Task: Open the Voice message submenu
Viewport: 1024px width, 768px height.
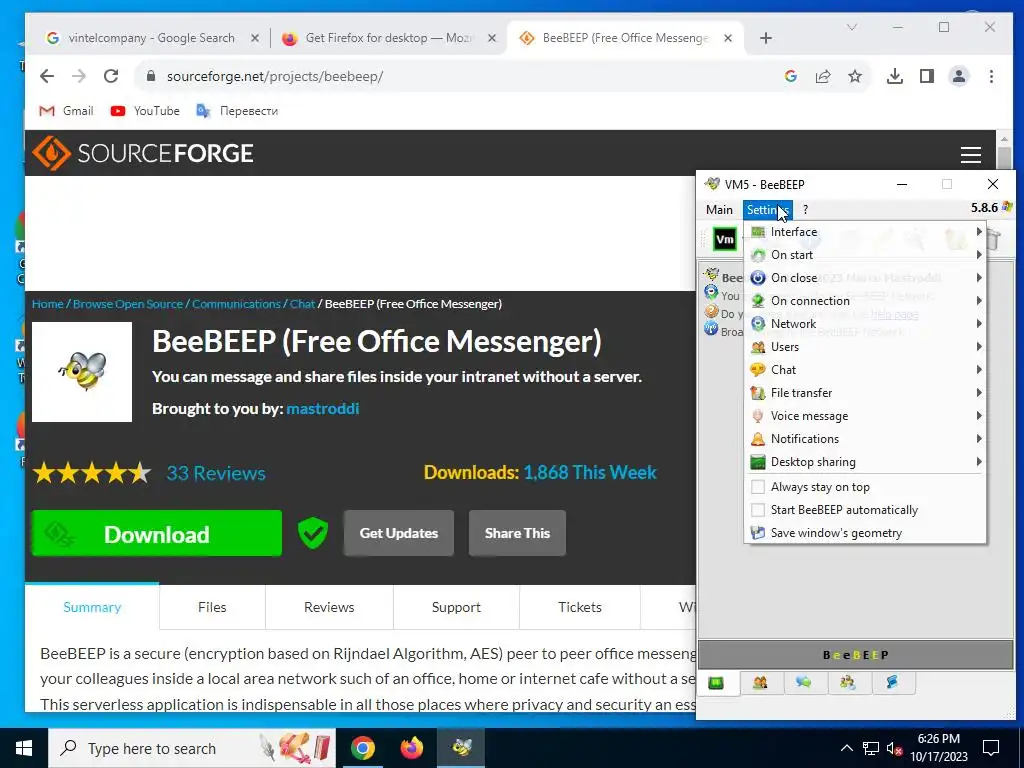Action: point(865,416)
